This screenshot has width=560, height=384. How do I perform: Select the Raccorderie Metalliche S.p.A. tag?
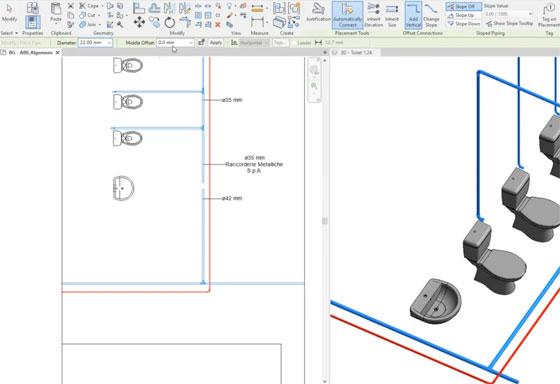pyautogui.click(x=254, y=164)
